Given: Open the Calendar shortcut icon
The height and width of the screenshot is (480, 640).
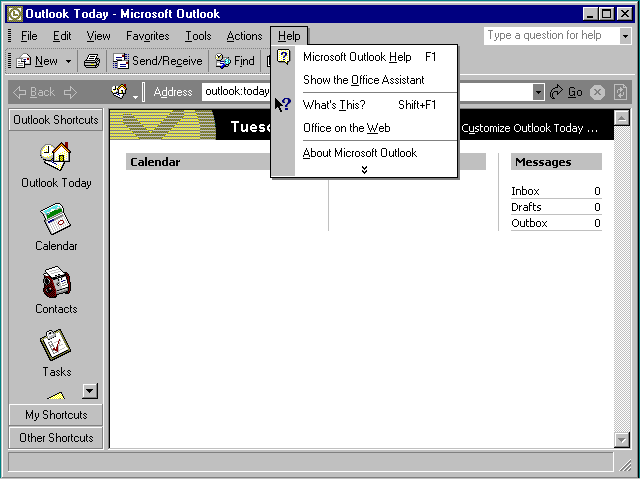Looking at the screenshot, I should click(56, 219).
